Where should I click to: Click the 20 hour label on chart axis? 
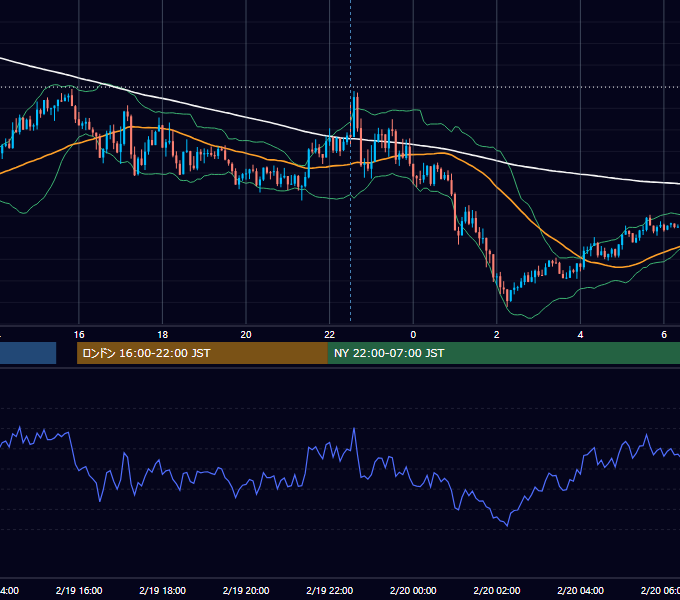point(246,335)
